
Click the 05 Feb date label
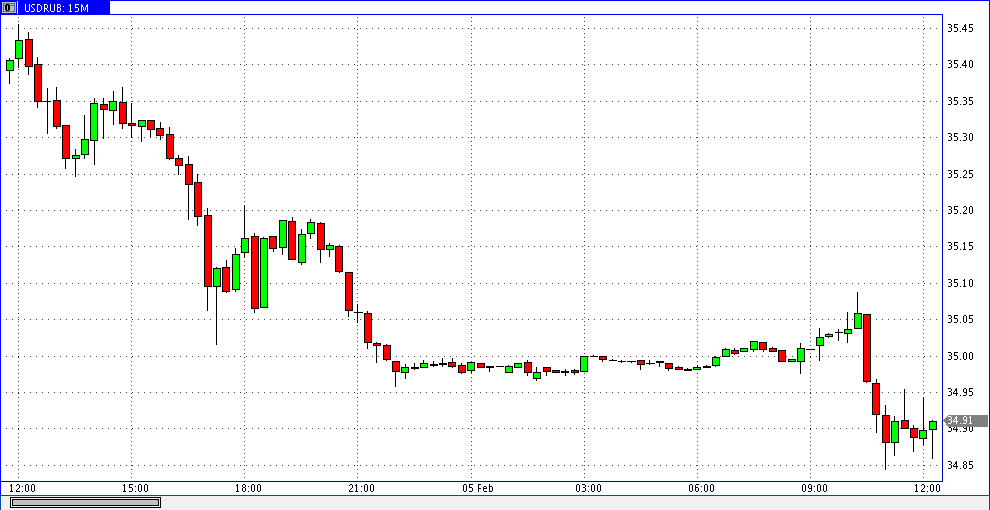point(478,488)
